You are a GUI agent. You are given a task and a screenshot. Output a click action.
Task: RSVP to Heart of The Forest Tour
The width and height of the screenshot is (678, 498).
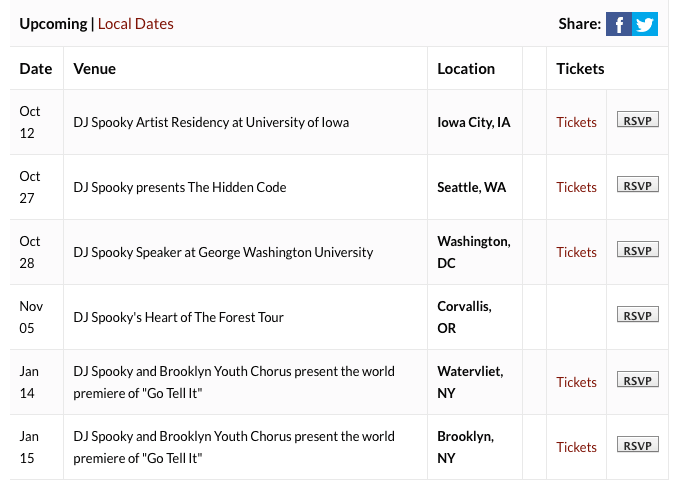[637, 315]
